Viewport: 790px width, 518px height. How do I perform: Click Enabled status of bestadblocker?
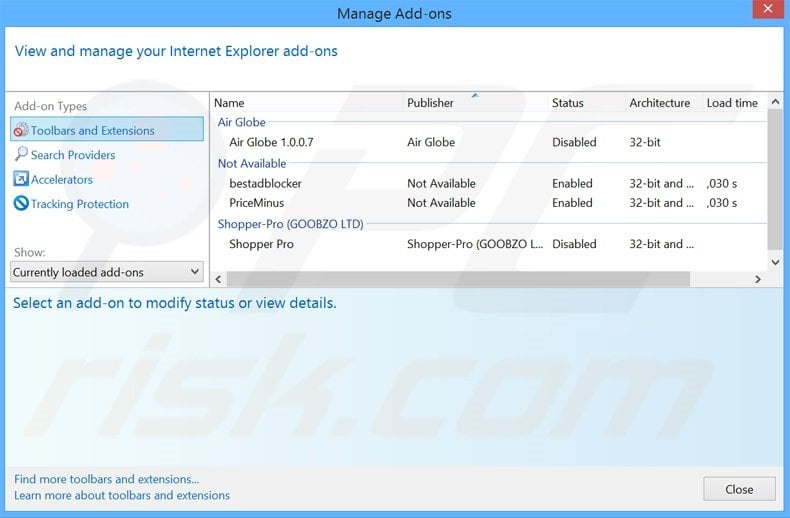(572, 183)
